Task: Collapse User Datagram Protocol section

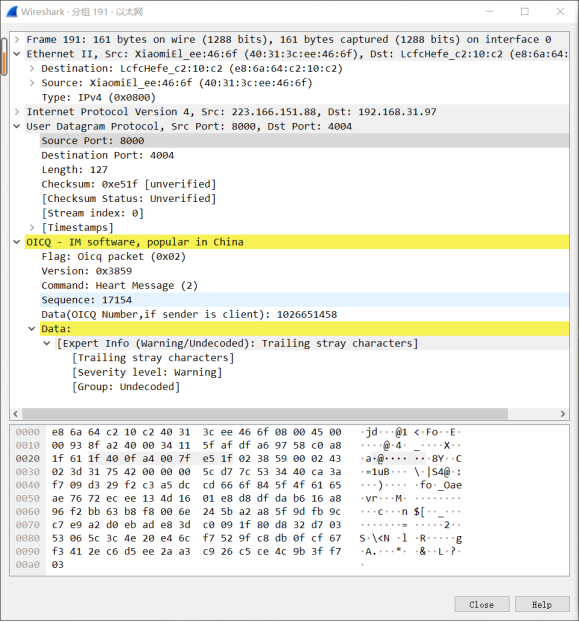Action: pyautogui.click(x=17, y=127)
